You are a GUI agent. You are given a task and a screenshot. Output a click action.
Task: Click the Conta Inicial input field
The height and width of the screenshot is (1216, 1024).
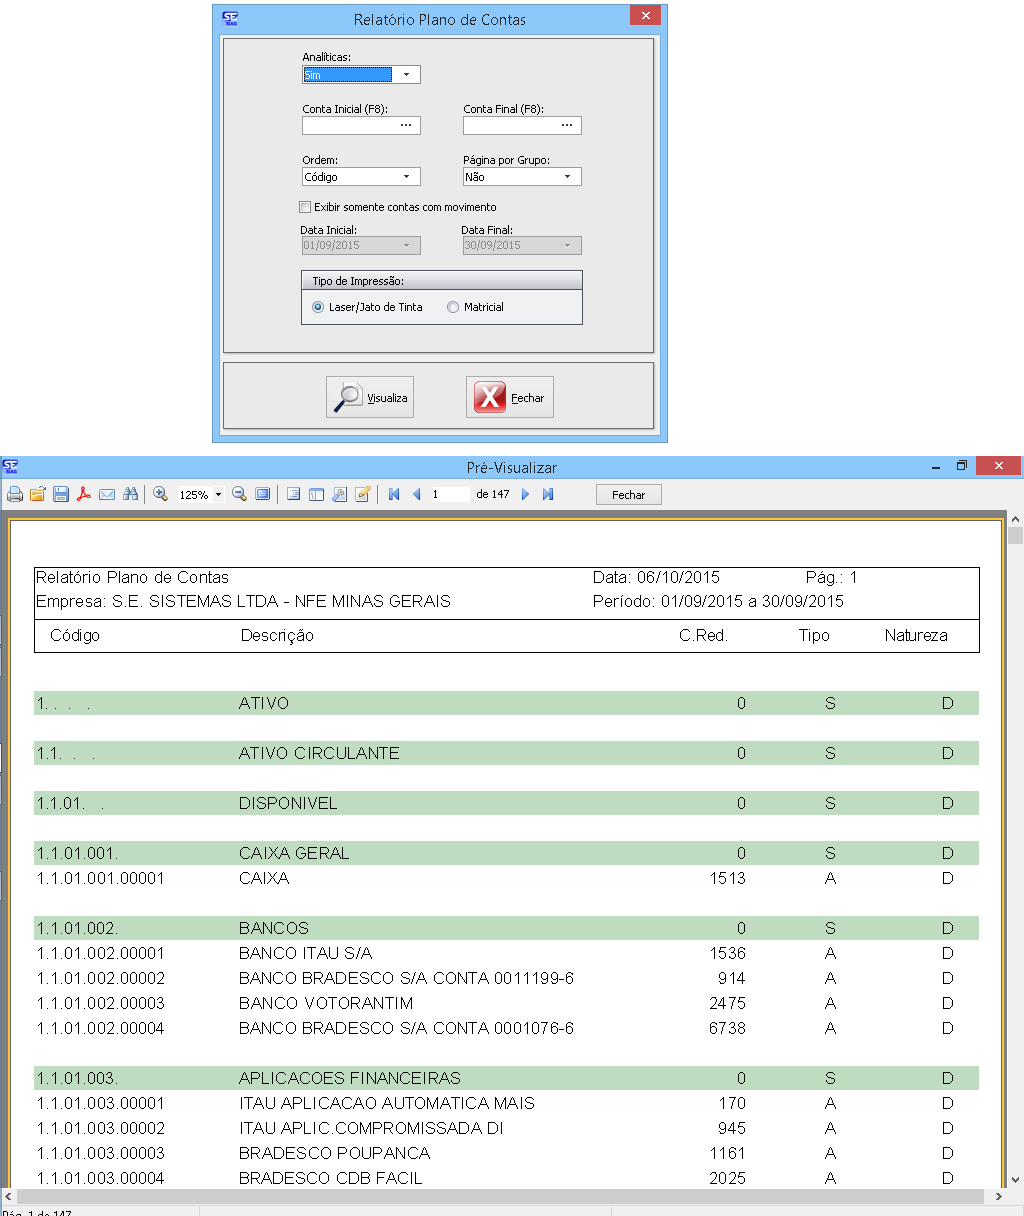pos(349,126)
